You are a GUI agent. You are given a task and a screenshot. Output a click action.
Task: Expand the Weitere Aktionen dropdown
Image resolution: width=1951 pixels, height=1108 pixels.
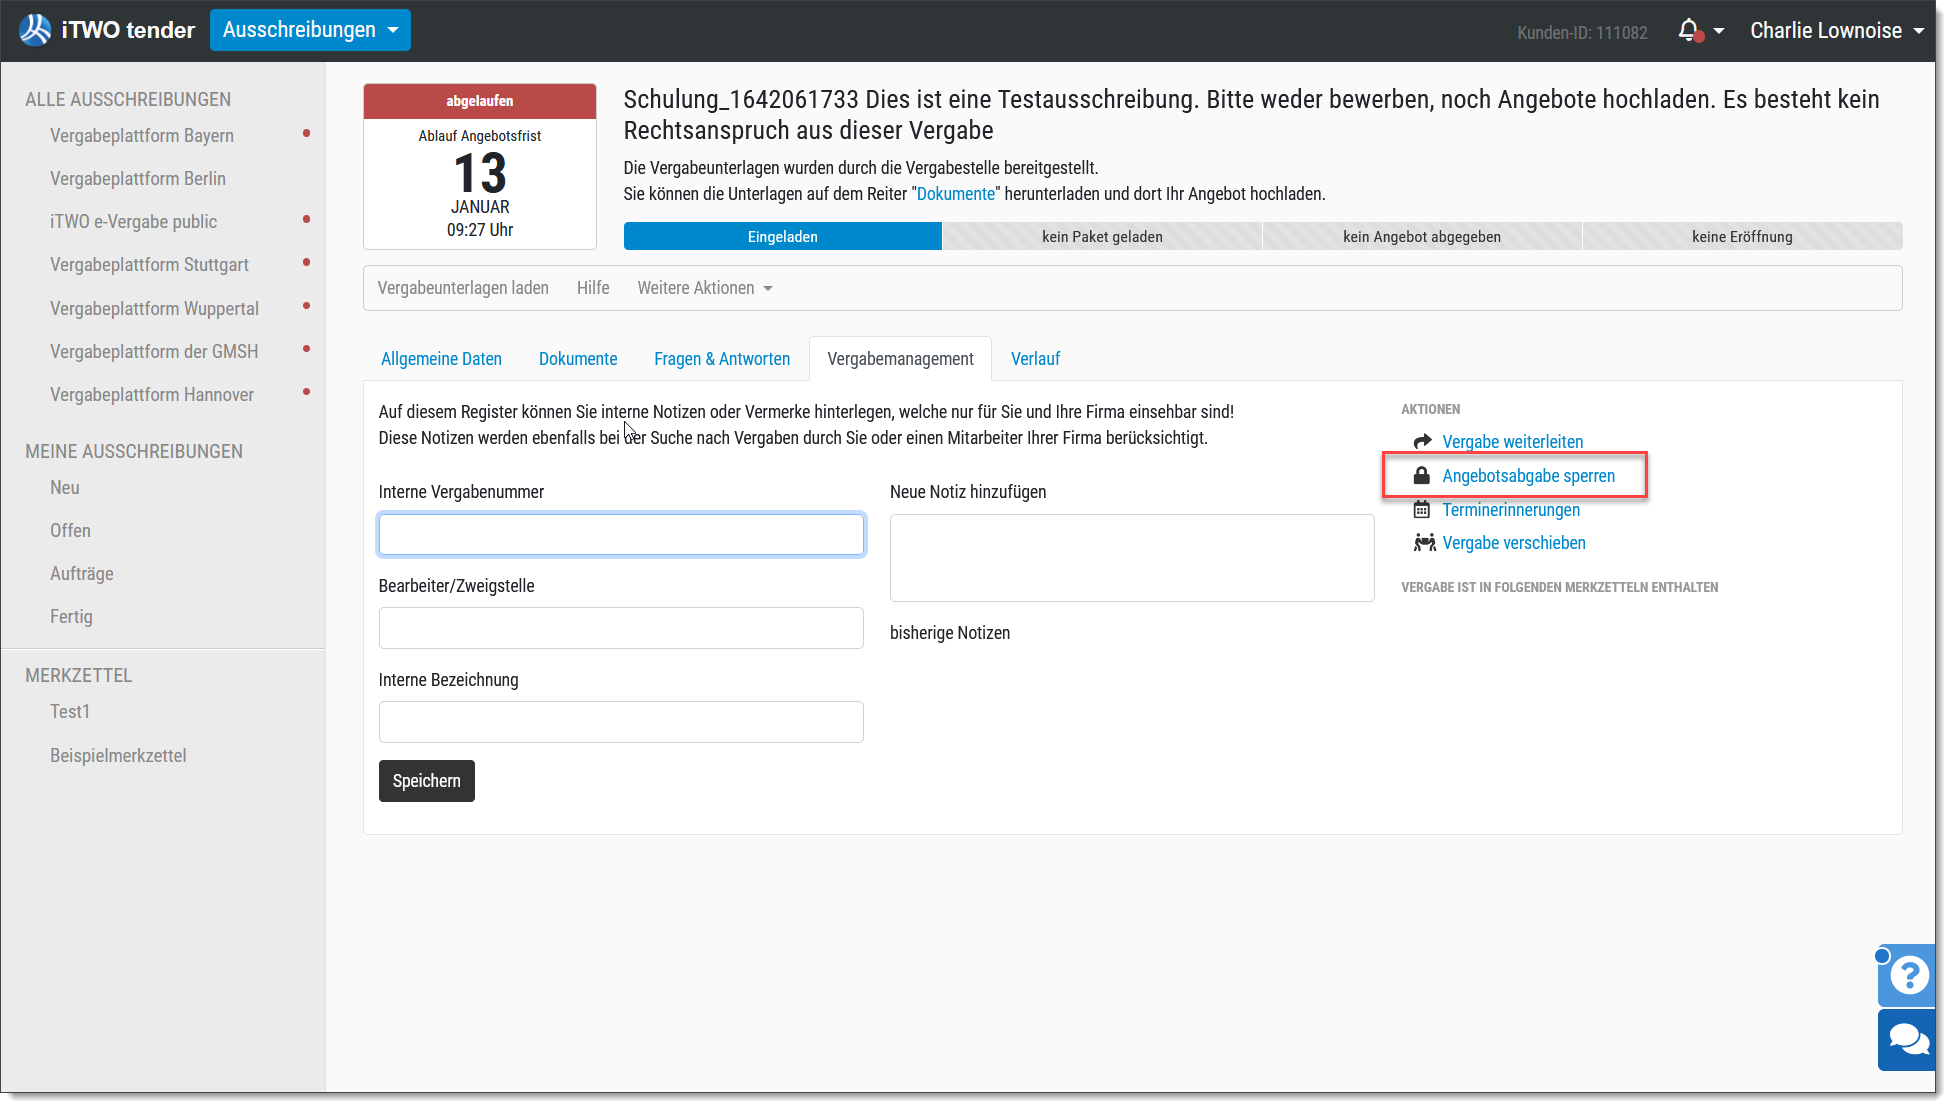pyautogui.click(x=705, y=288)
